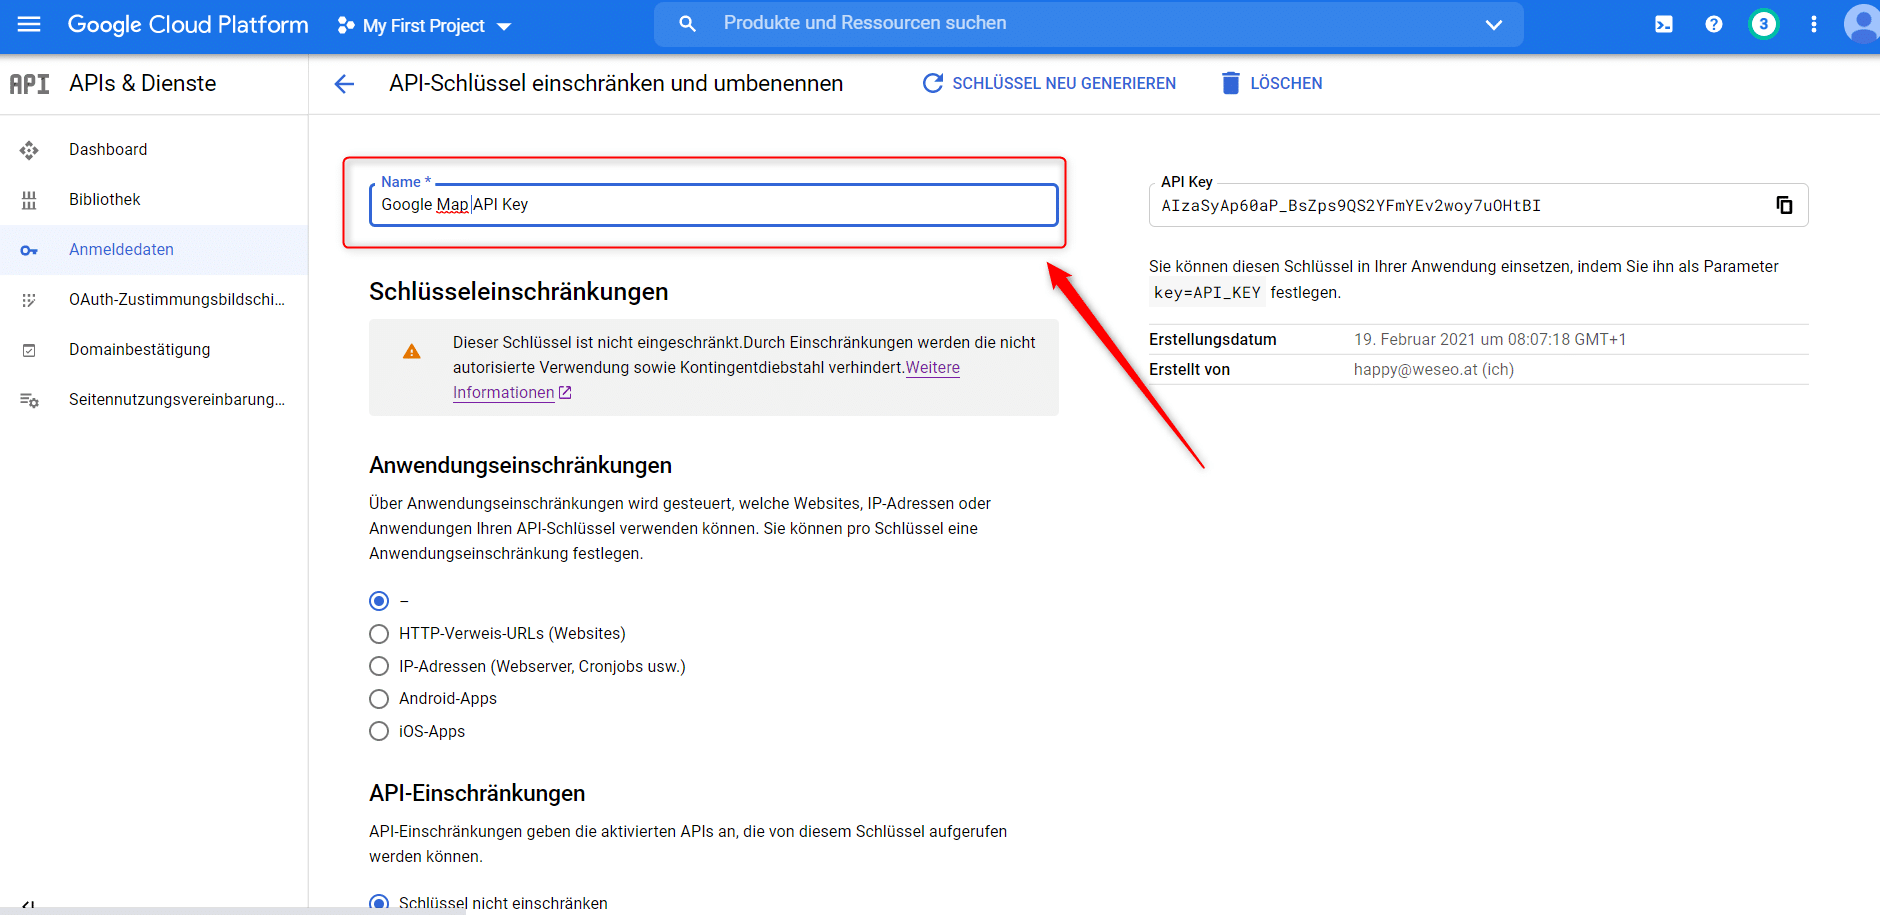Click the Bibliothek library icon
This screenshot has width=1880, height=915.
tap(29, 200)
